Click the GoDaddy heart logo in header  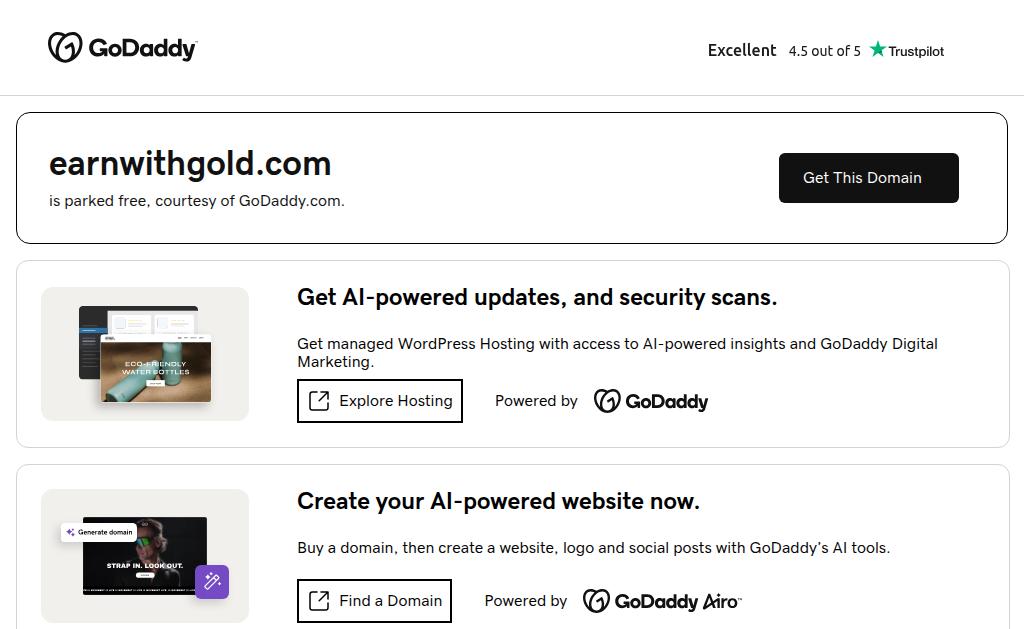tap(65, 47)
